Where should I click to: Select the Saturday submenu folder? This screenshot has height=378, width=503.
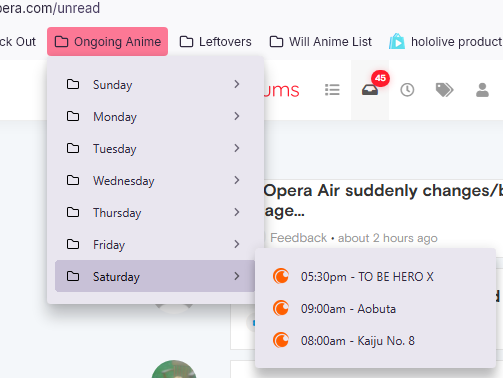(x=155, y=276)
